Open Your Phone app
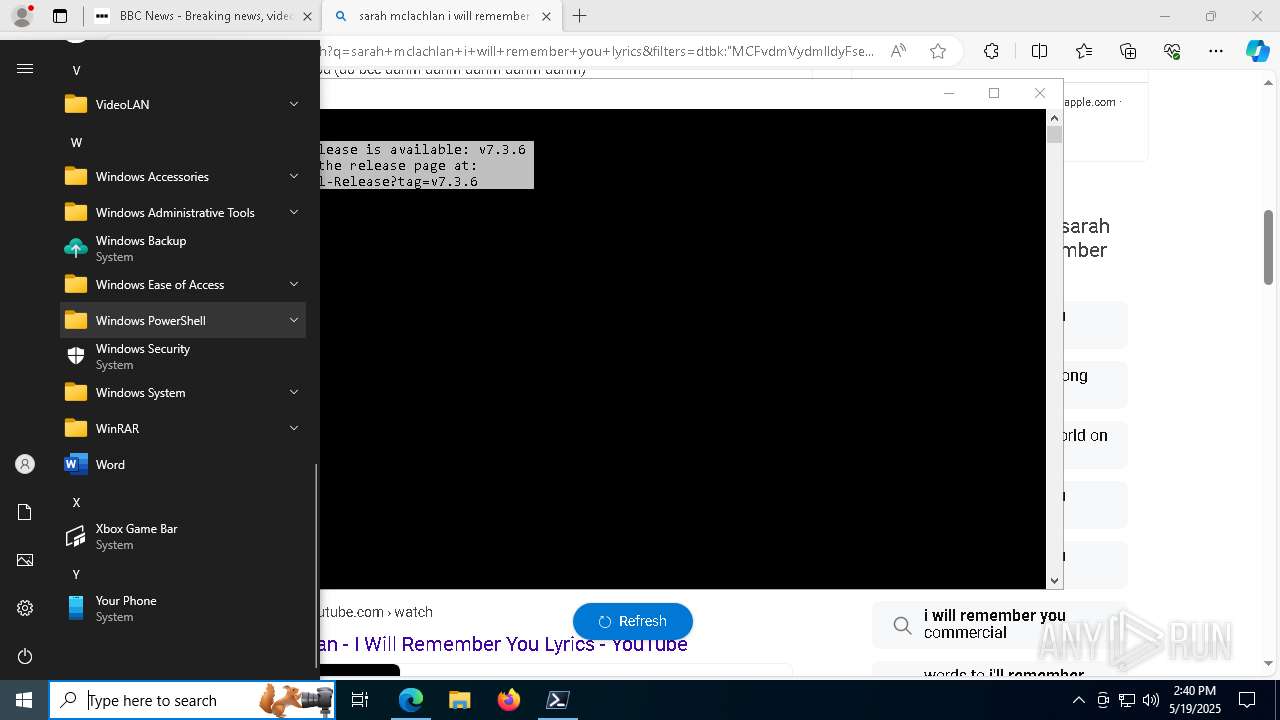The height and width of the screenshot is (720, 1280). pyautogui.click(x=183, y=608)
